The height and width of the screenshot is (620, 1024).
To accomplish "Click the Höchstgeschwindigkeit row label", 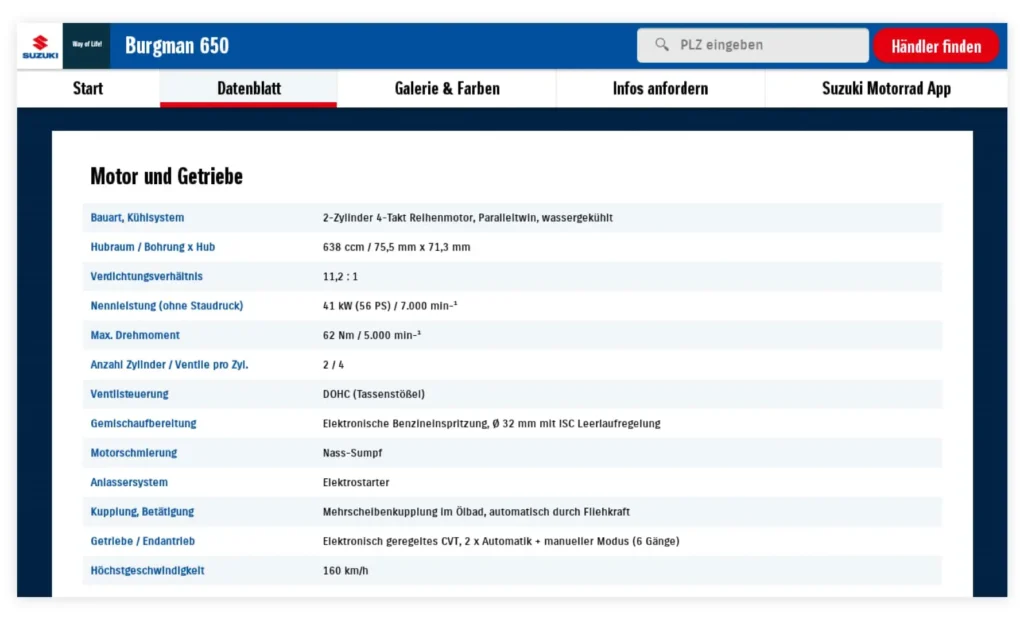I will (x=147, y=570).
